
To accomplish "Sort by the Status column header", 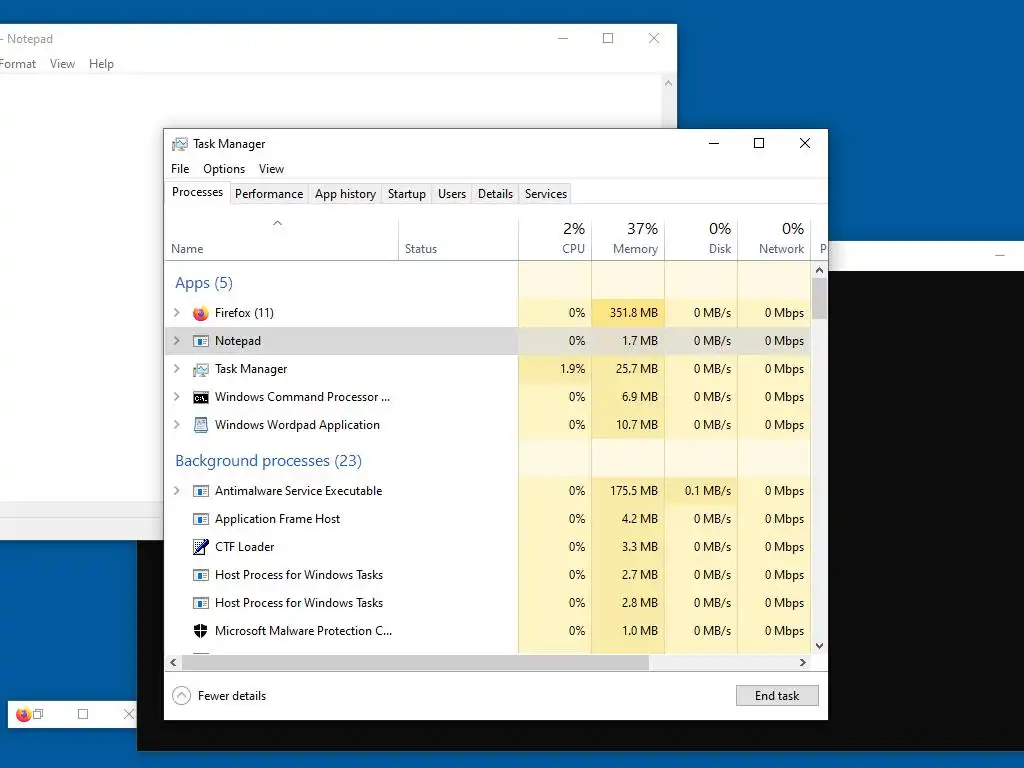I will click(458, 240).
